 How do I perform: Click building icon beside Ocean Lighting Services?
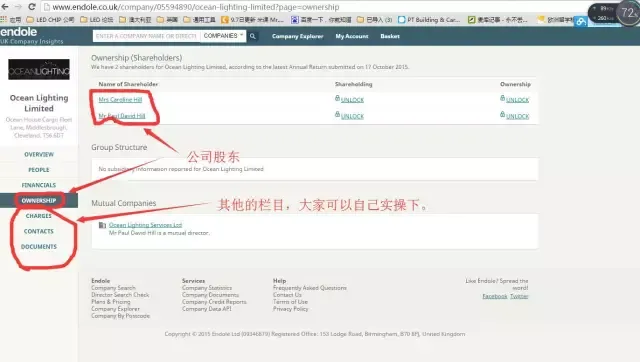102,225
